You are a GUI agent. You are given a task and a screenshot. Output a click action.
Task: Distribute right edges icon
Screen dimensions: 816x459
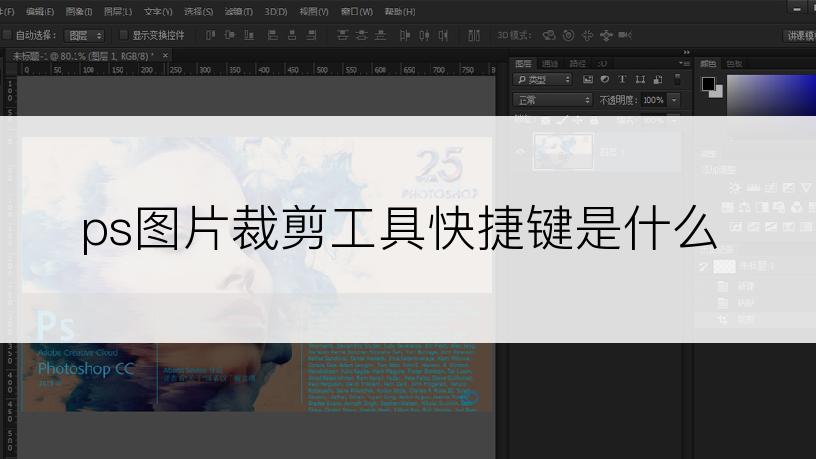pos(443,35)
